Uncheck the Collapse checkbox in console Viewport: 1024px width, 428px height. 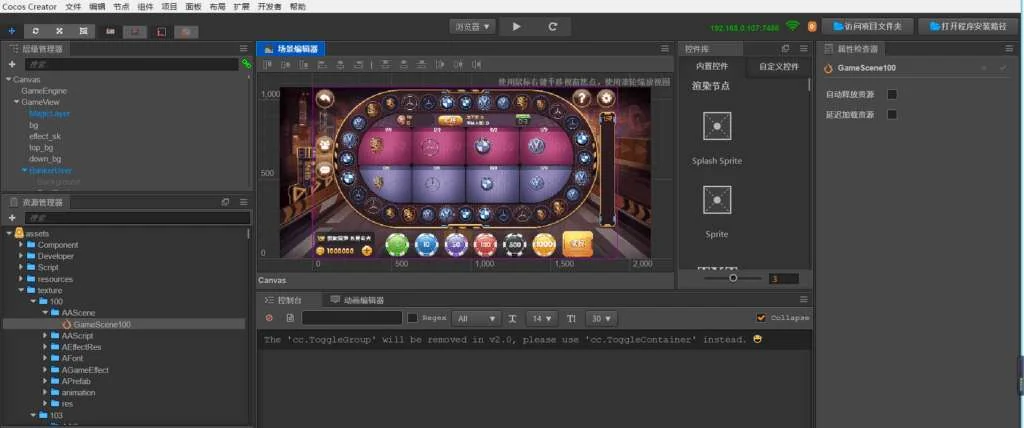[762, 318]
